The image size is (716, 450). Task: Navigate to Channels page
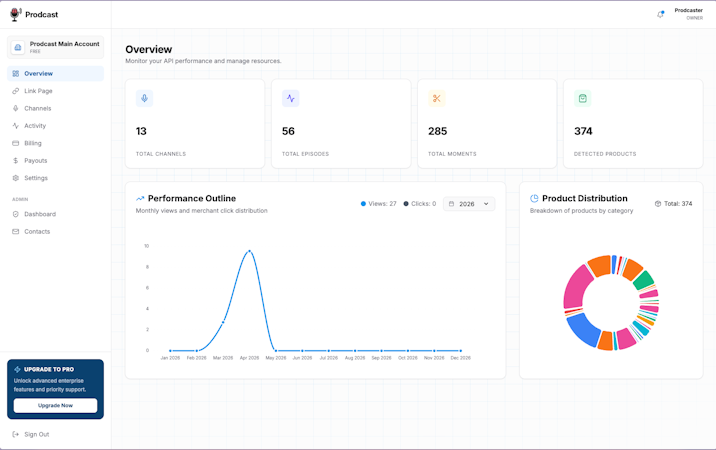[55, 108]
